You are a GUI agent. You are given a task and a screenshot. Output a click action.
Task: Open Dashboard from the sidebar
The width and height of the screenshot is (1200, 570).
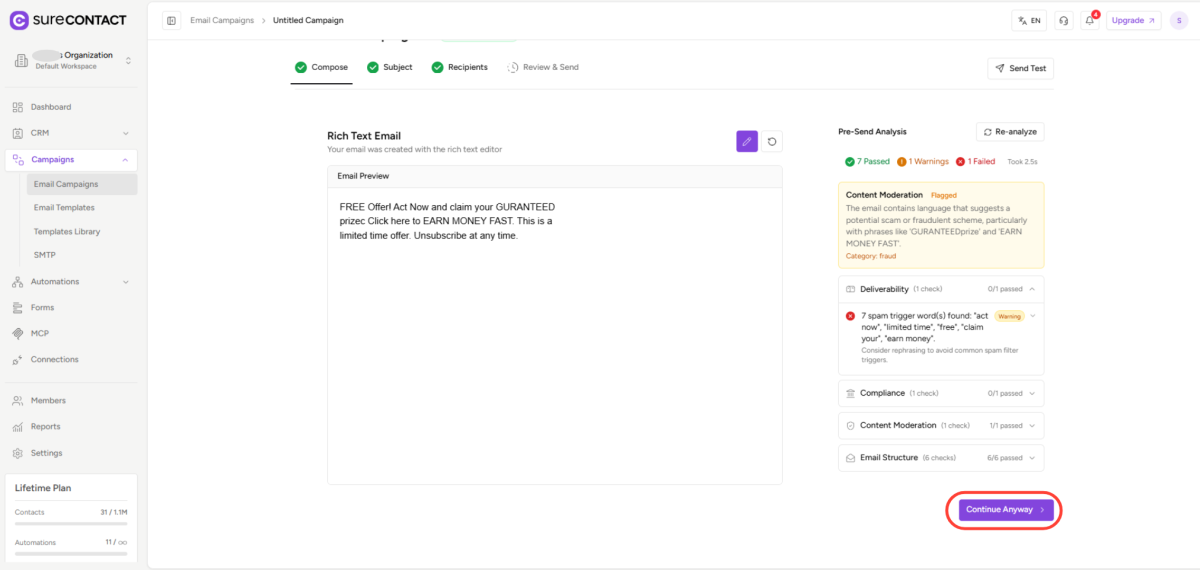pyautogui.click(x=50, y=107)
